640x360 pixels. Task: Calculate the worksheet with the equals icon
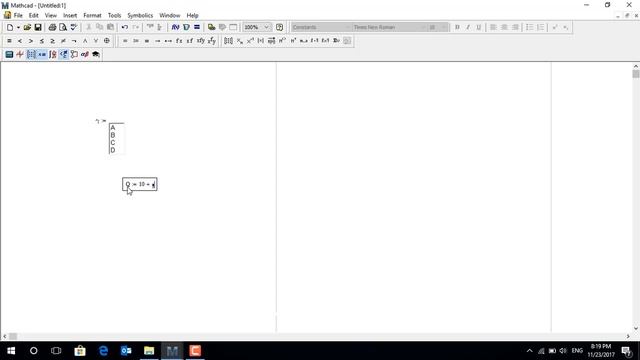click(x=197, y=27)
